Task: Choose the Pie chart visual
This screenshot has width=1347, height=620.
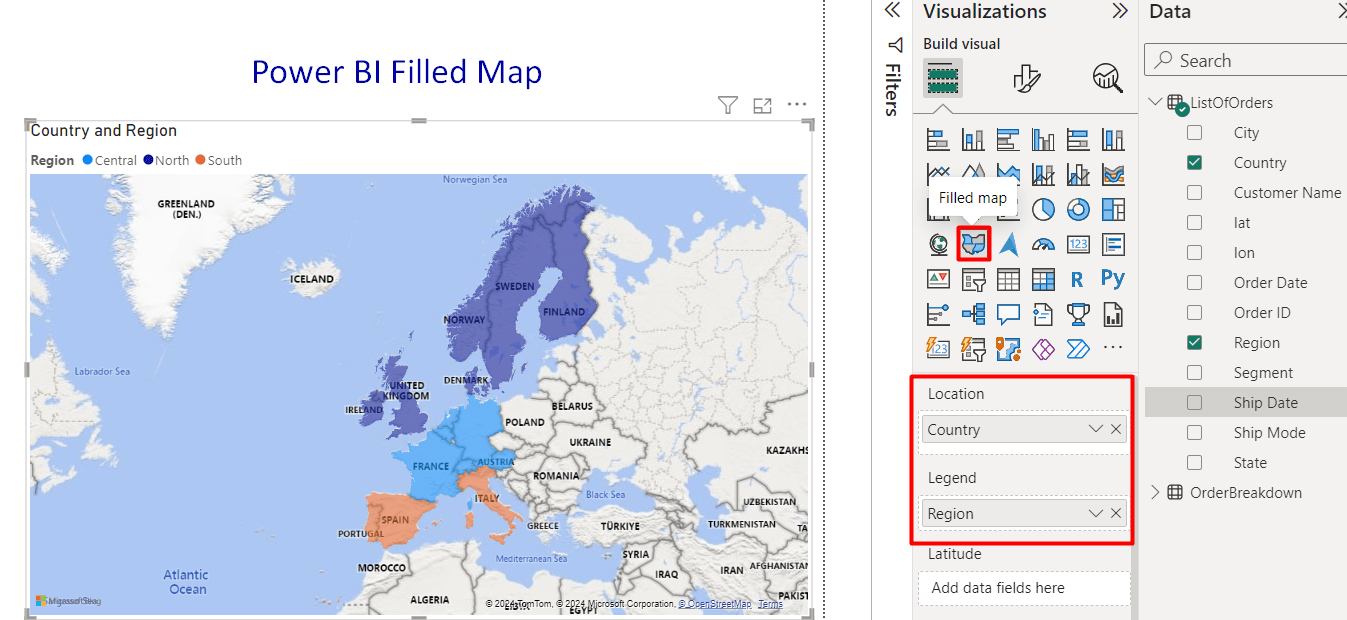Action: click(1043, 209)
